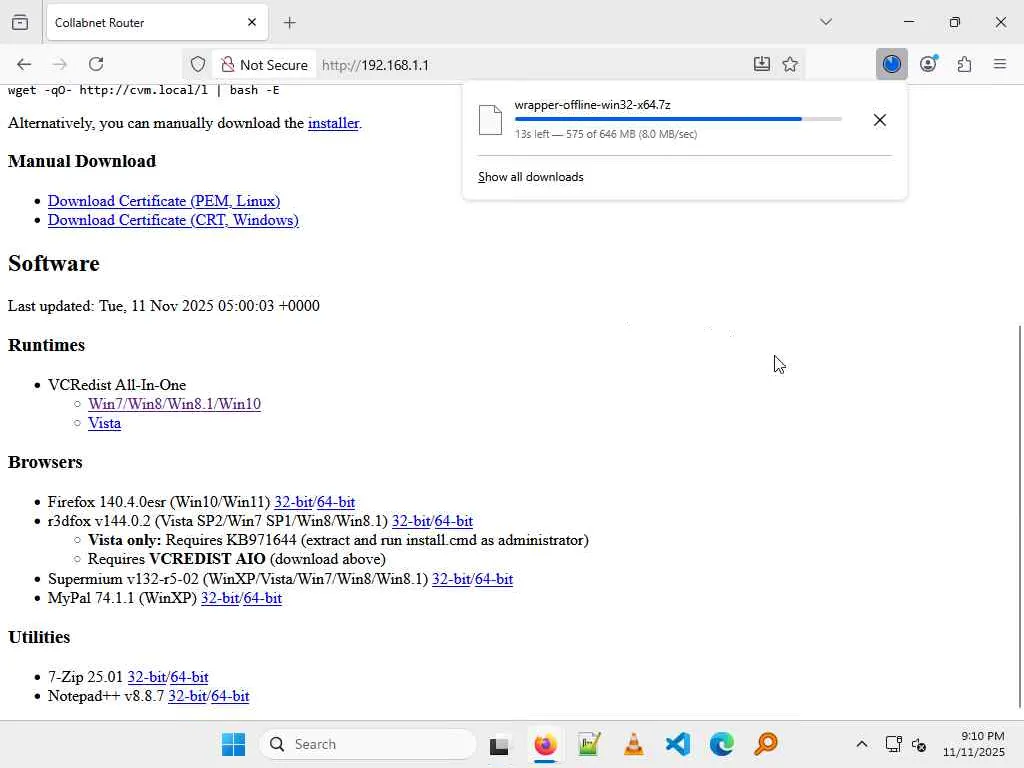Open the clock showing 9:10 PM
The height and width of the screenshot is (768, 1024).
tap(973, 744)
